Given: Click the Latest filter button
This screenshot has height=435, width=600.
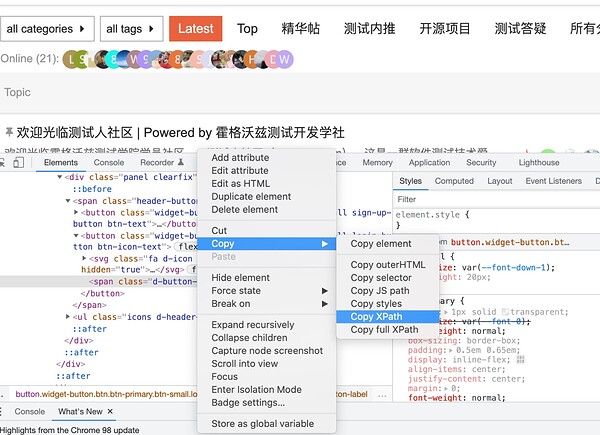Looking at the screenshot, I should click(196, 29).
